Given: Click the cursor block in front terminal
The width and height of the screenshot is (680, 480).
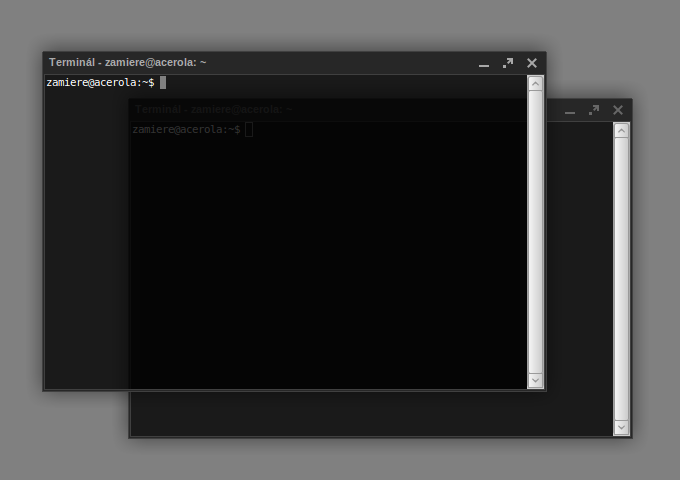Looking at the screenshot, I should coord(163,82).
